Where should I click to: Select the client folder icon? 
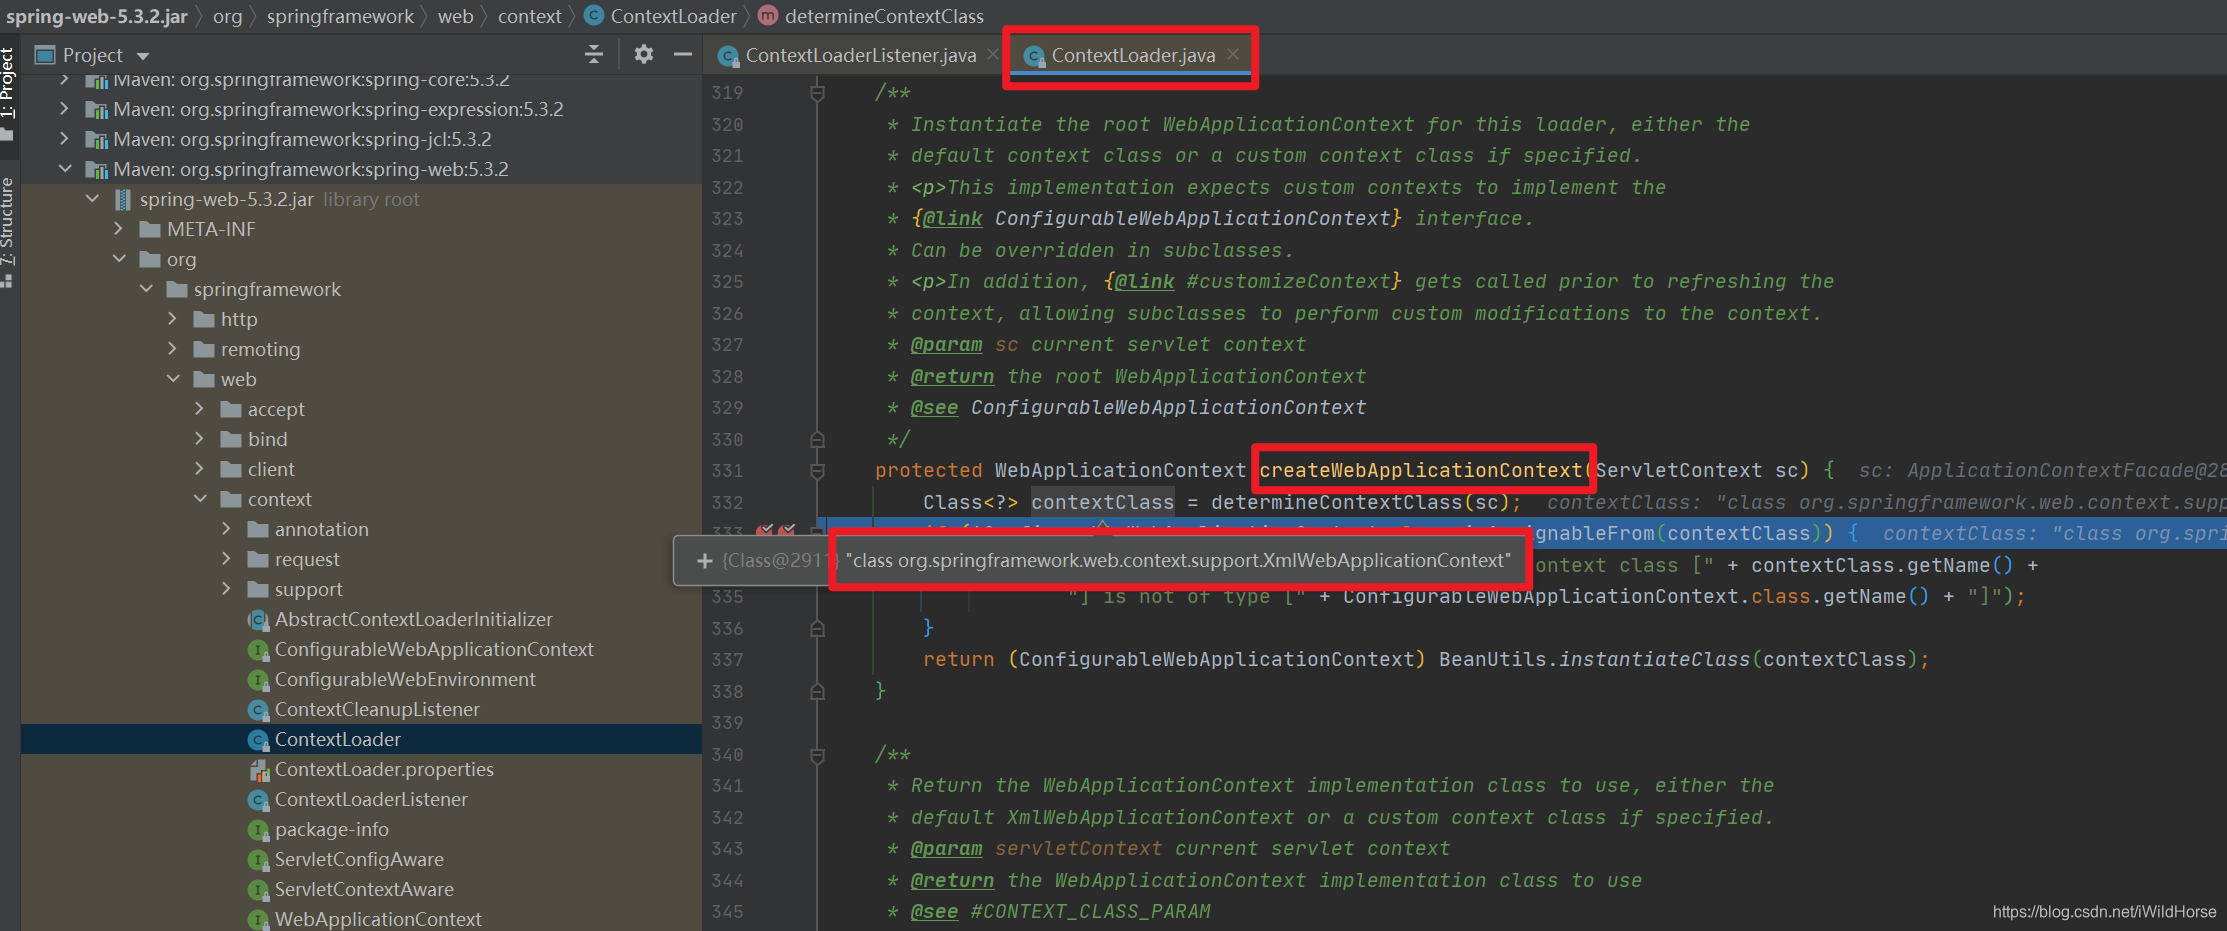tap(231, 469)
